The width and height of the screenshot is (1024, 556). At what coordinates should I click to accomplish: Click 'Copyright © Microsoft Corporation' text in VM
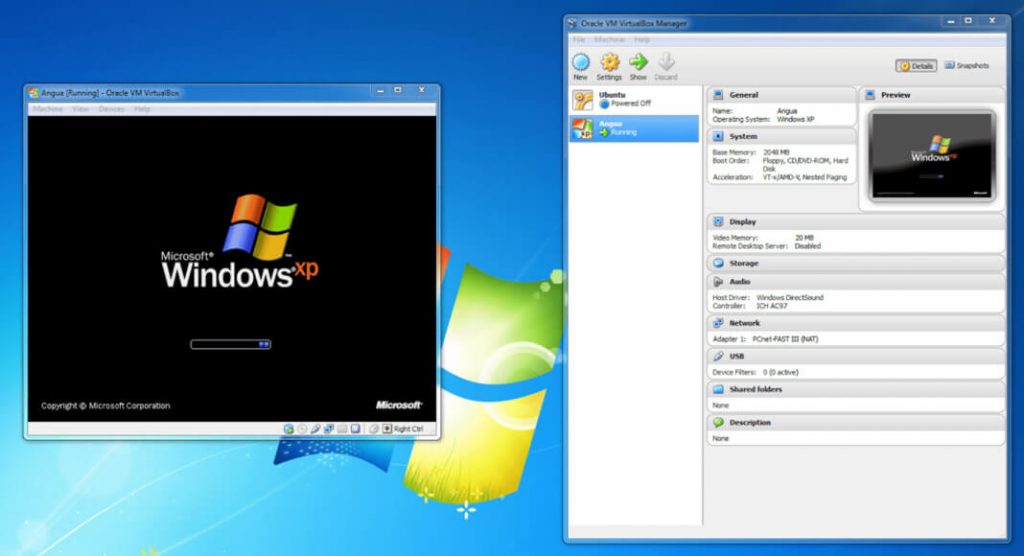click(x=105, y=406)
